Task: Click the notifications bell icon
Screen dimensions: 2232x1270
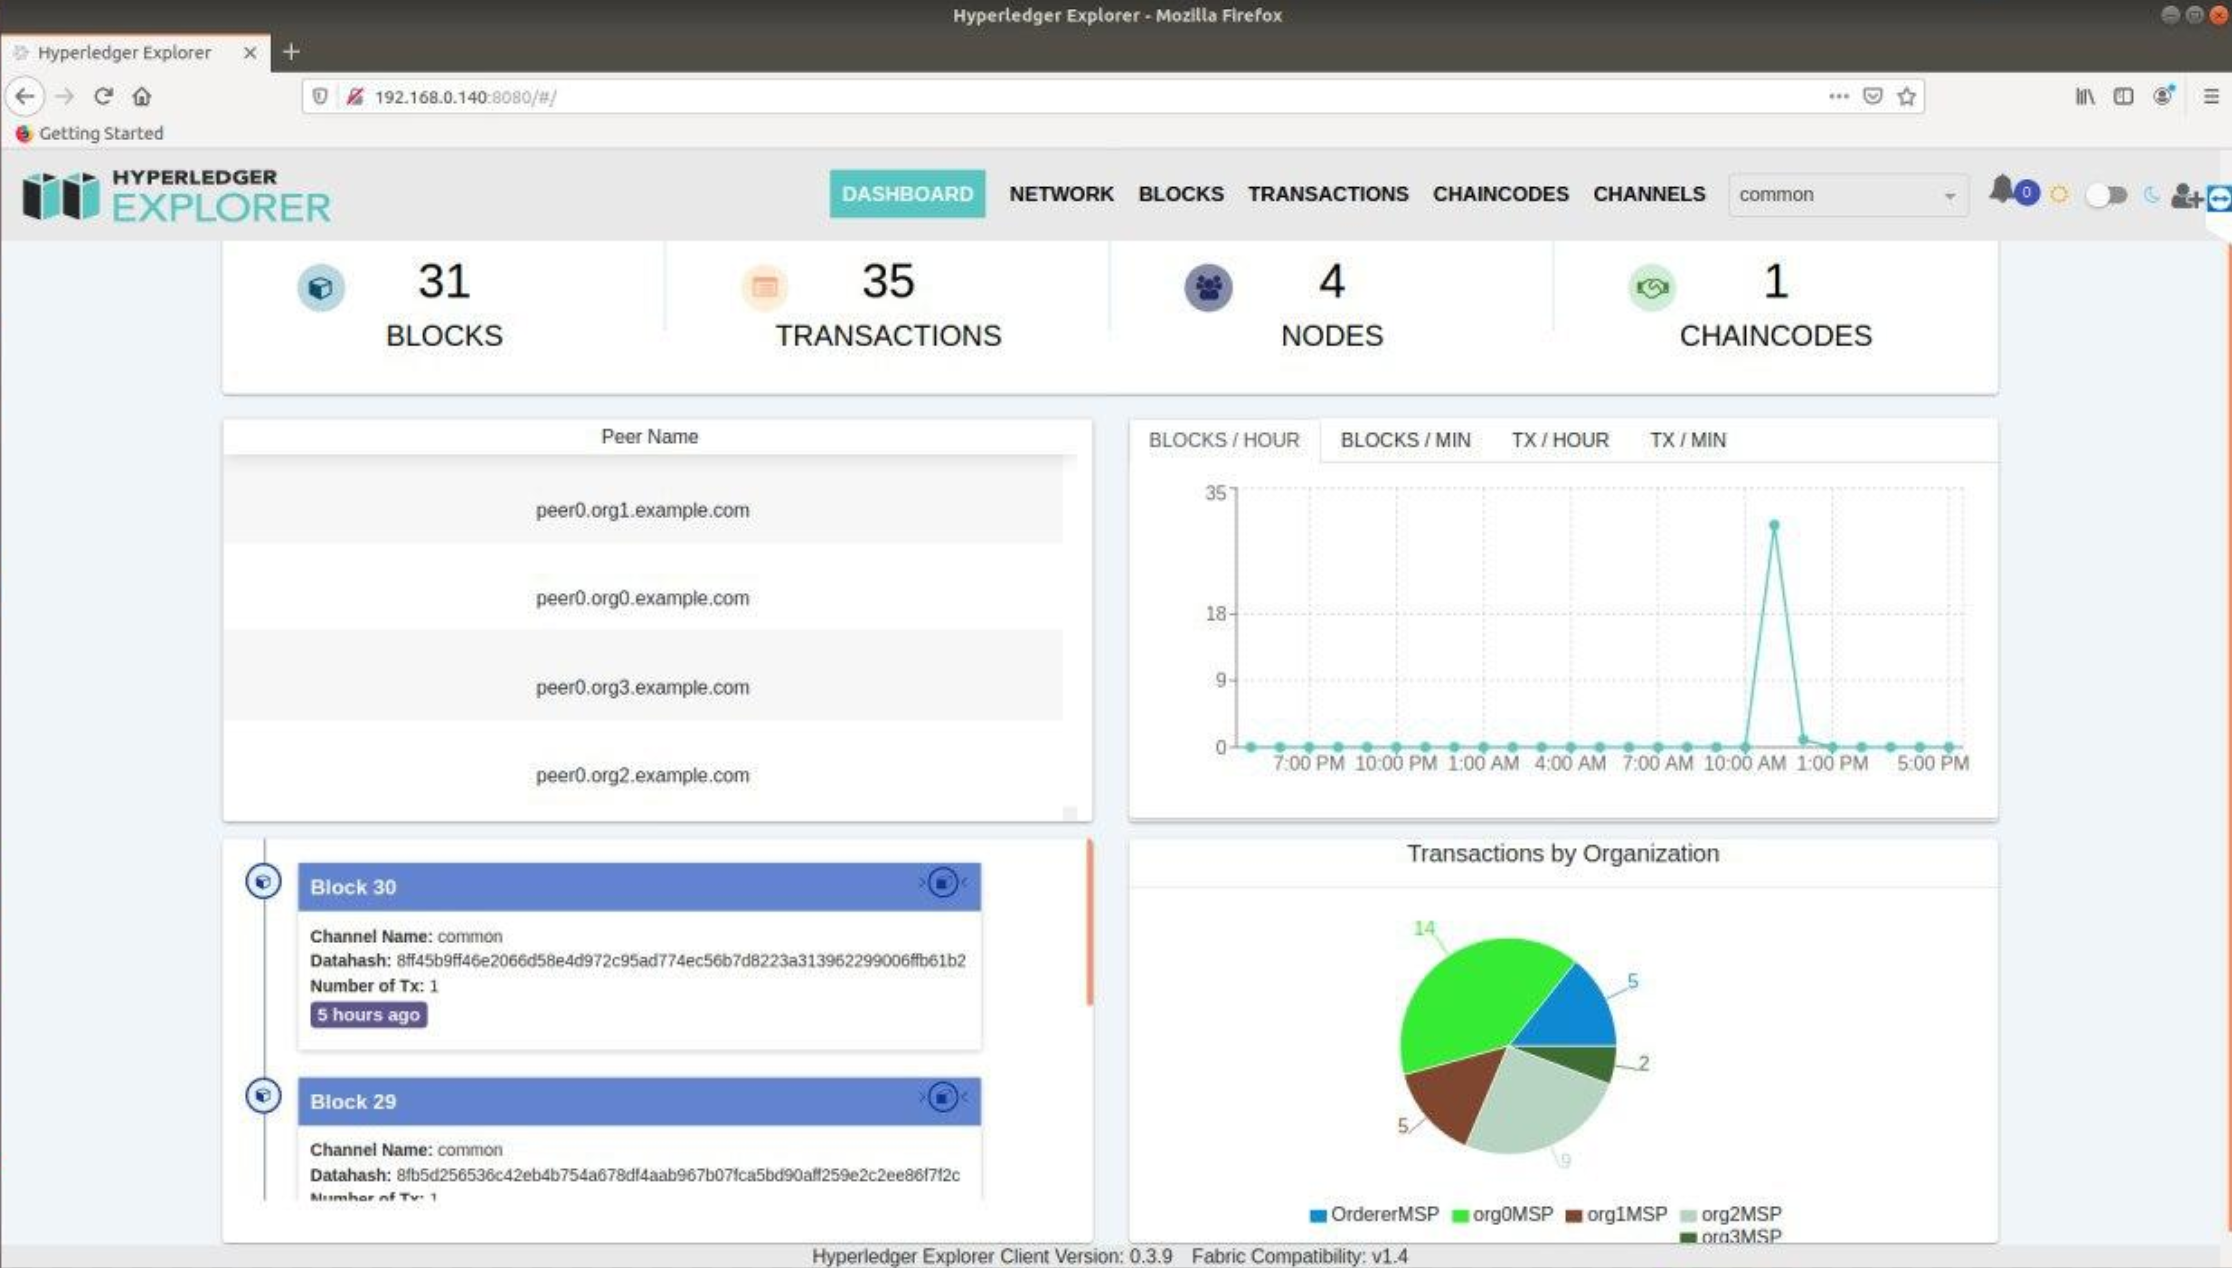Action: point(2001,190)
